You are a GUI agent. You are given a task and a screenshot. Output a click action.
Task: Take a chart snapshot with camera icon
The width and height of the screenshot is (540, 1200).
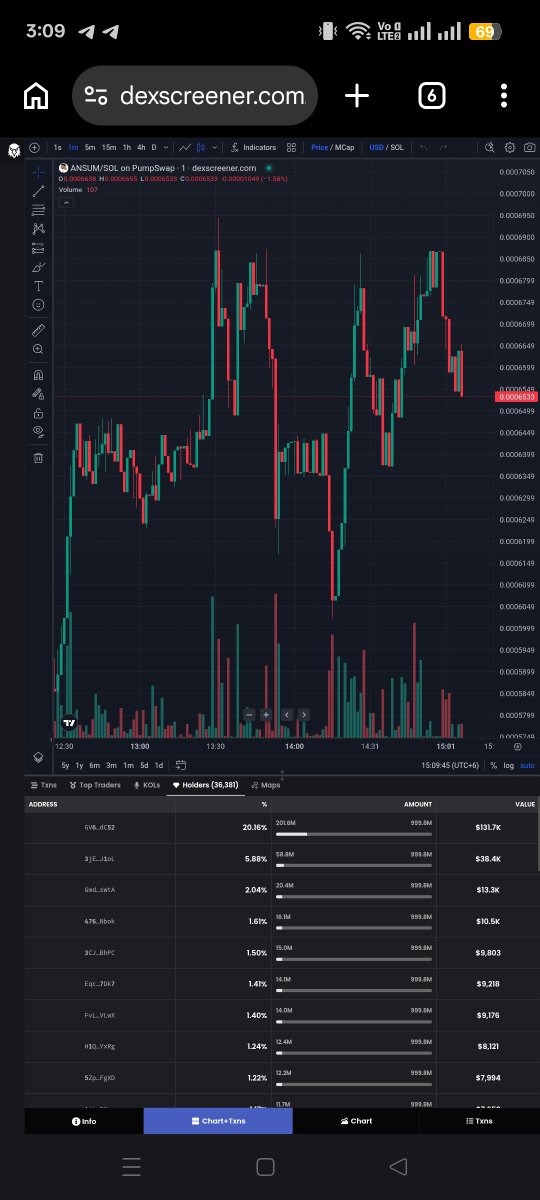pyautogui.click(x=529, y=147)
